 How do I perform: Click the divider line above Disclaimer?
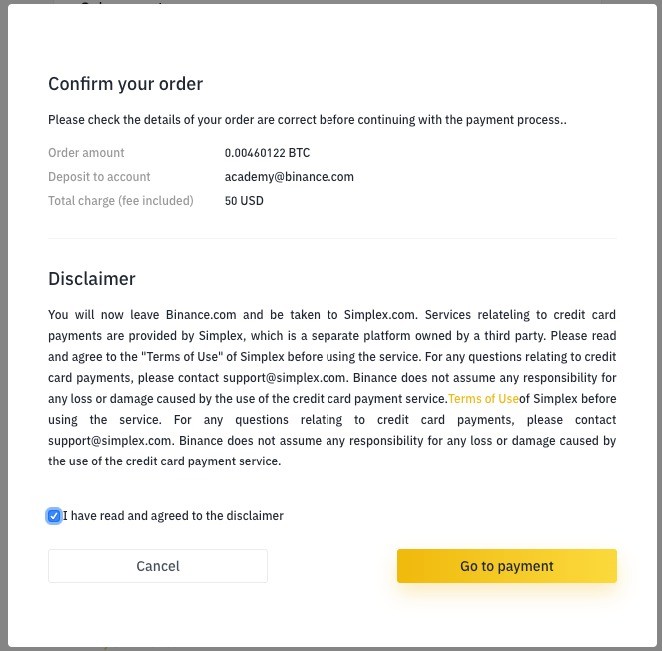(332, 238)
